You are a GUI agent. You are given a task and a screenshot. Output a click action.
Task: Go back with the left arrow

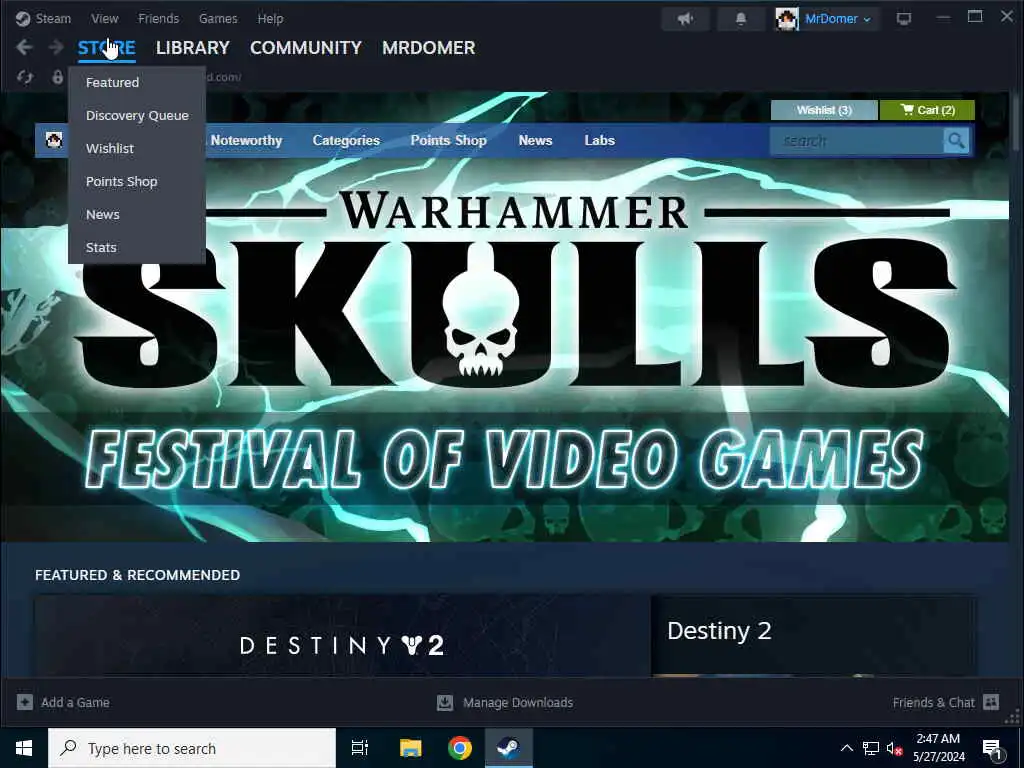(24, 47)
